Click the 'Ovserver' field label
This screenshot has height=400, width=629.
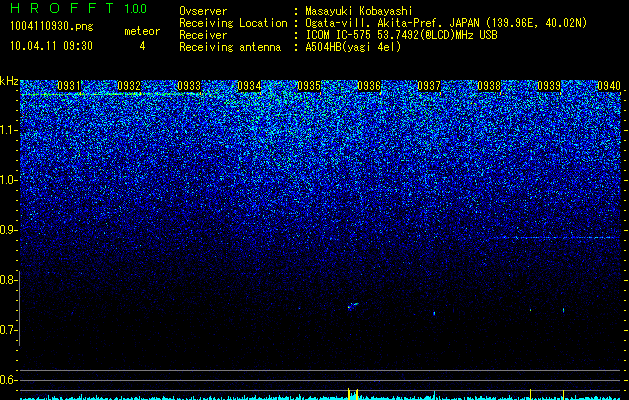(x=203, y=11)
